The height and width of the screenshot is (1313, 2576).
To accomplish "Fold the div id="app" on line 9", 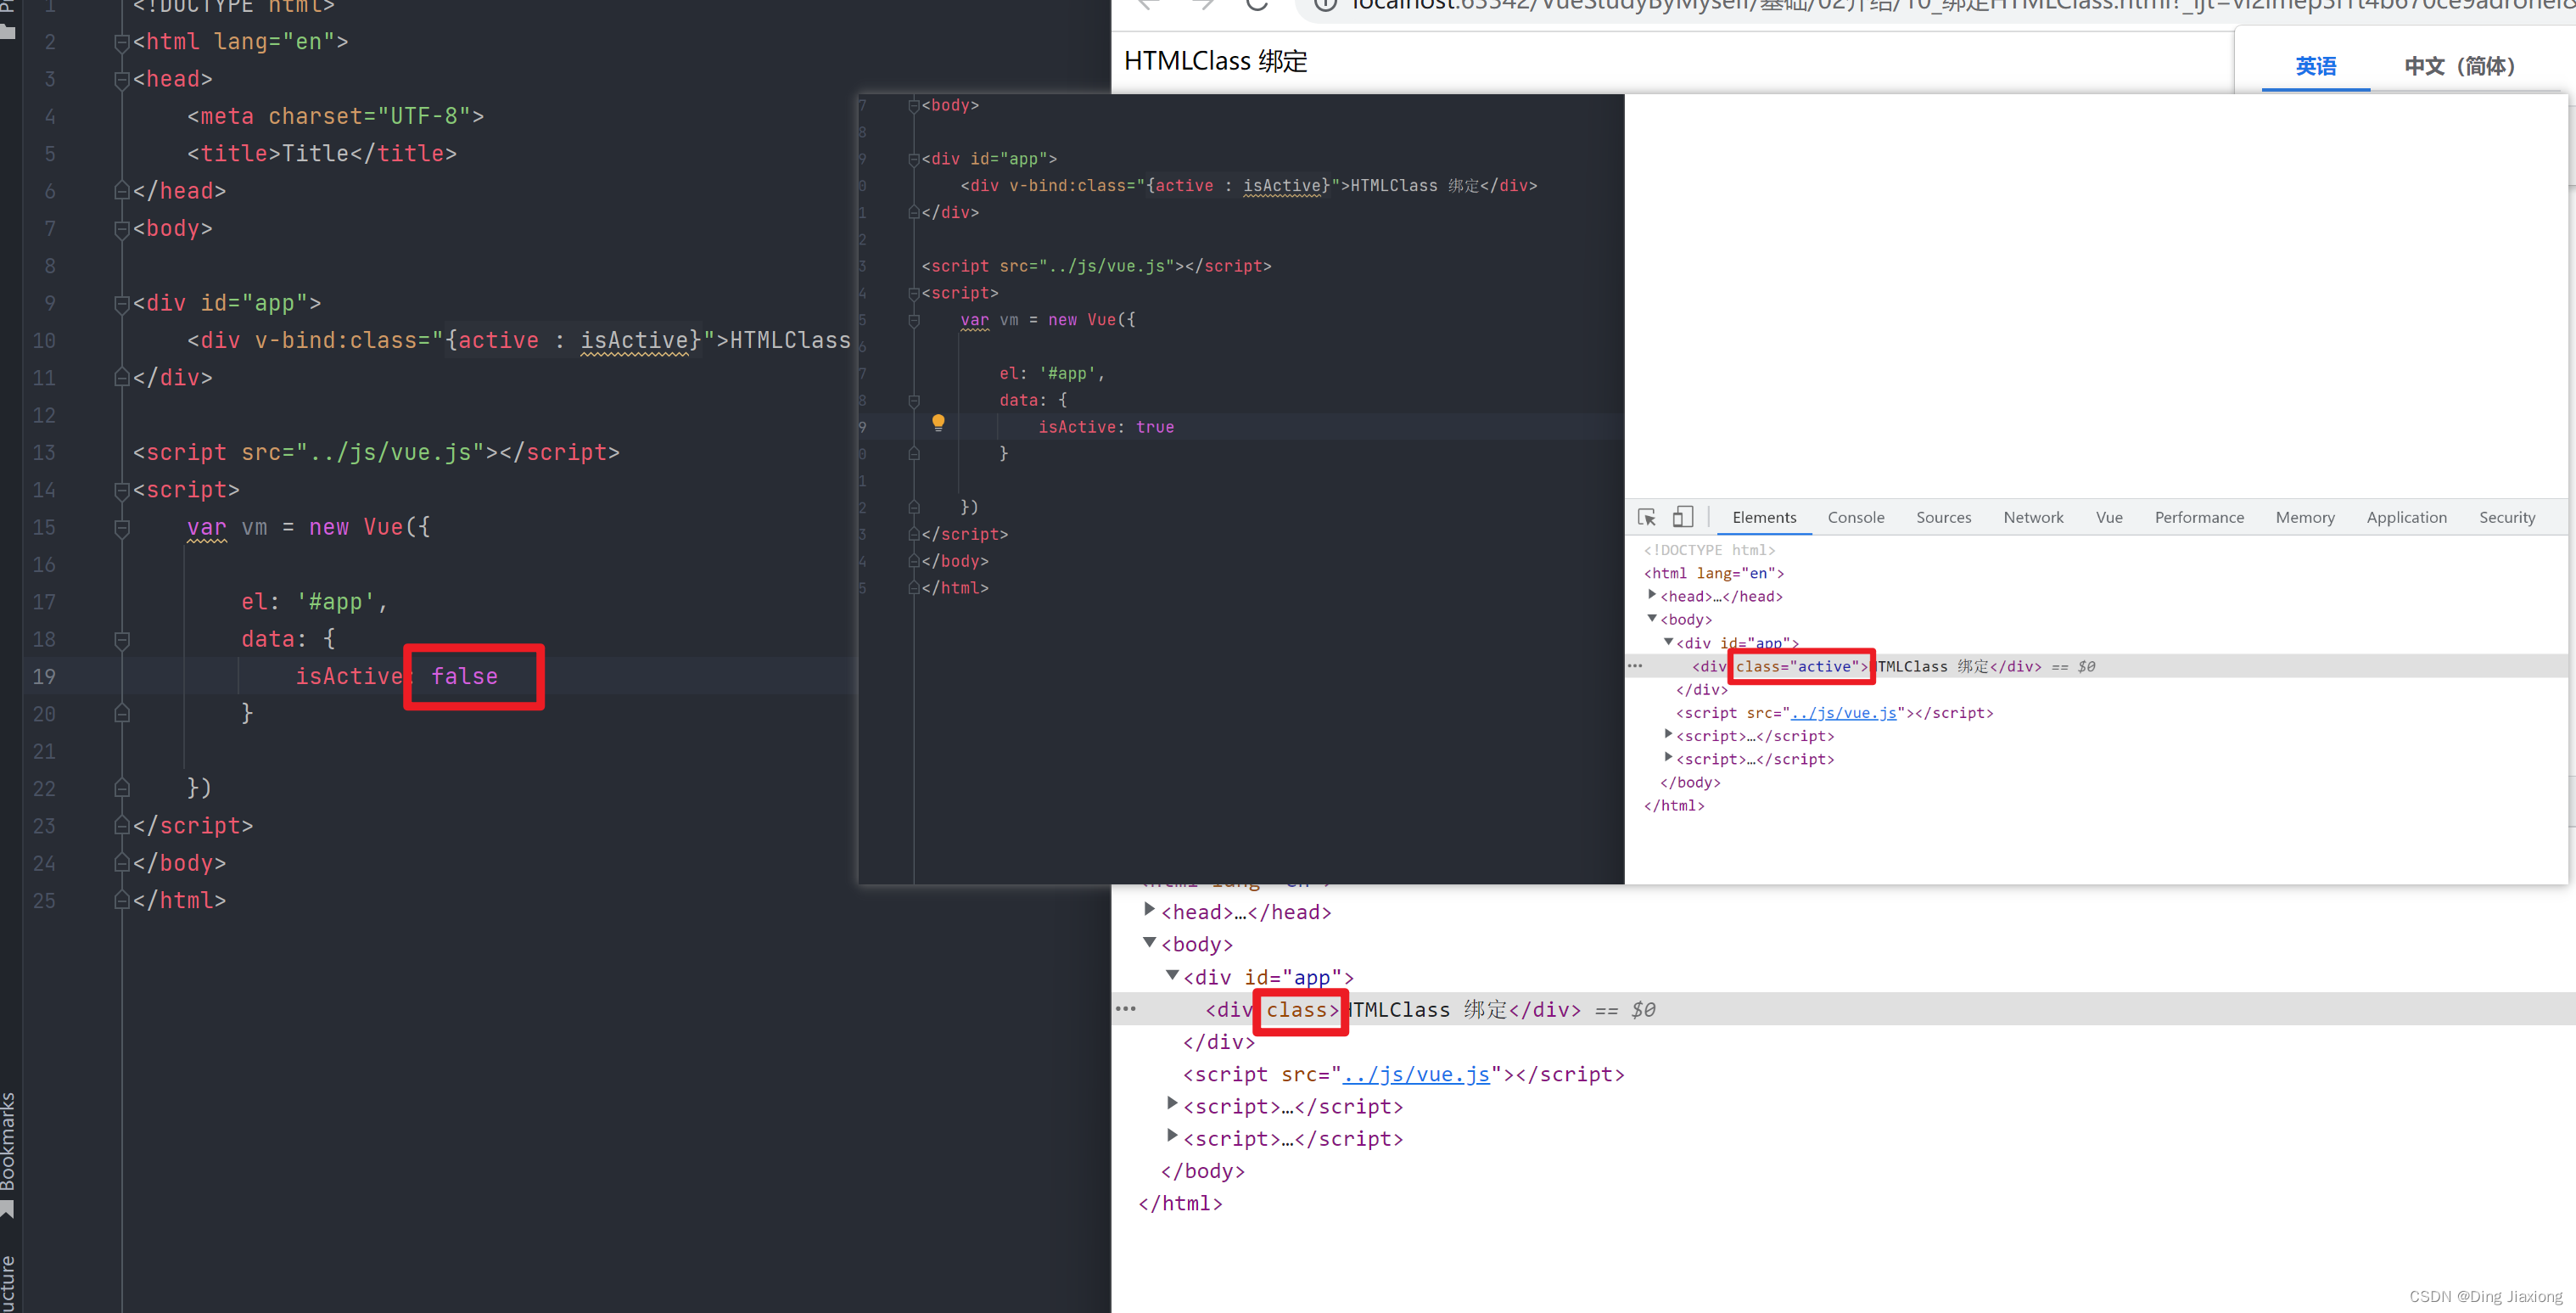I will click(x=122, y=303).
